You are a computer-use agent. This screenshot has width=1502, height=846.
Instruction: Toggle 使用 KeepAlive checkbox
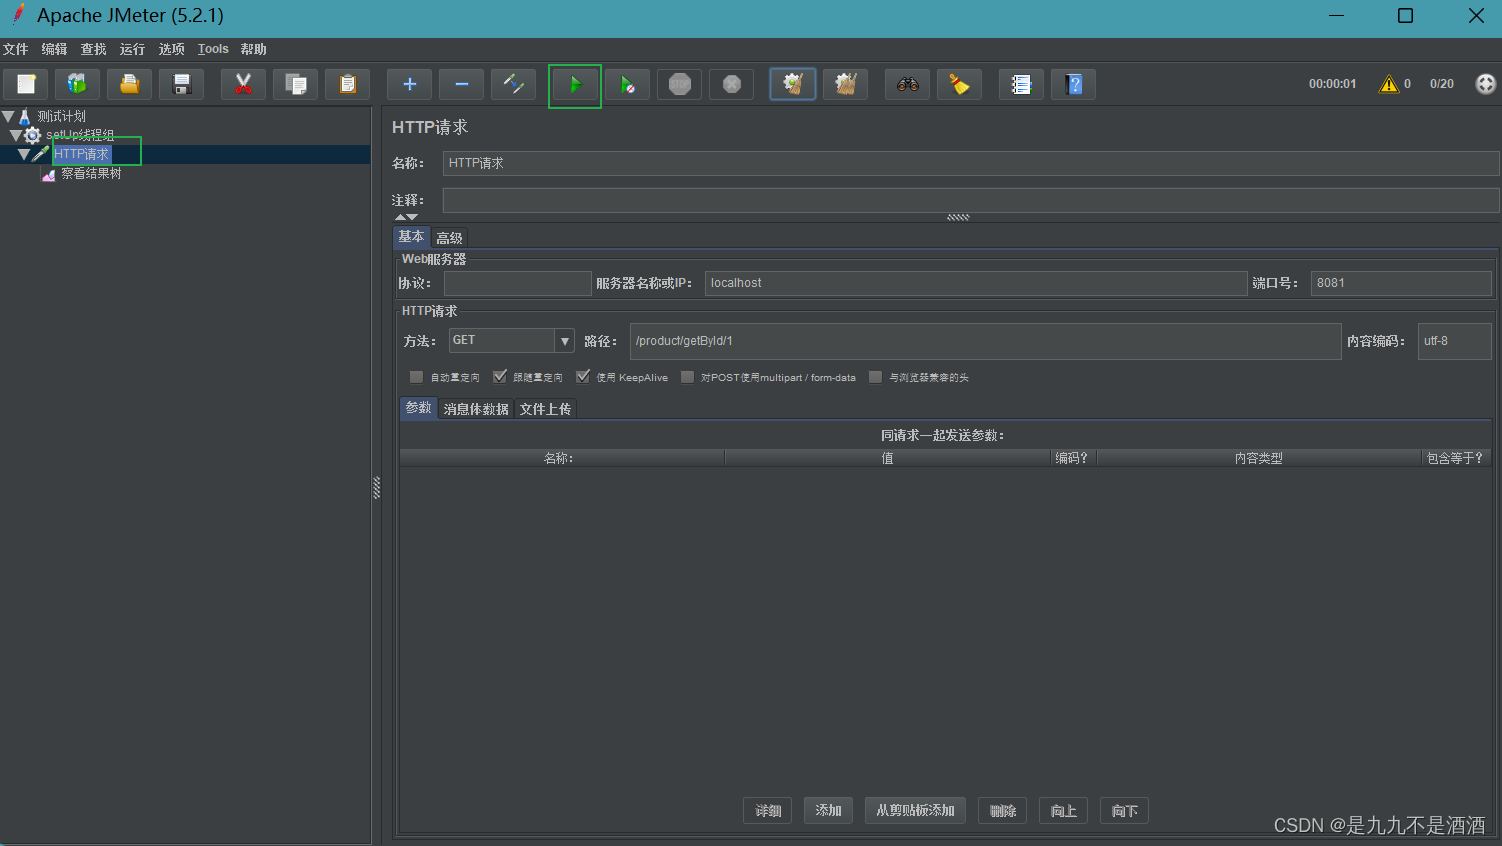583,377
